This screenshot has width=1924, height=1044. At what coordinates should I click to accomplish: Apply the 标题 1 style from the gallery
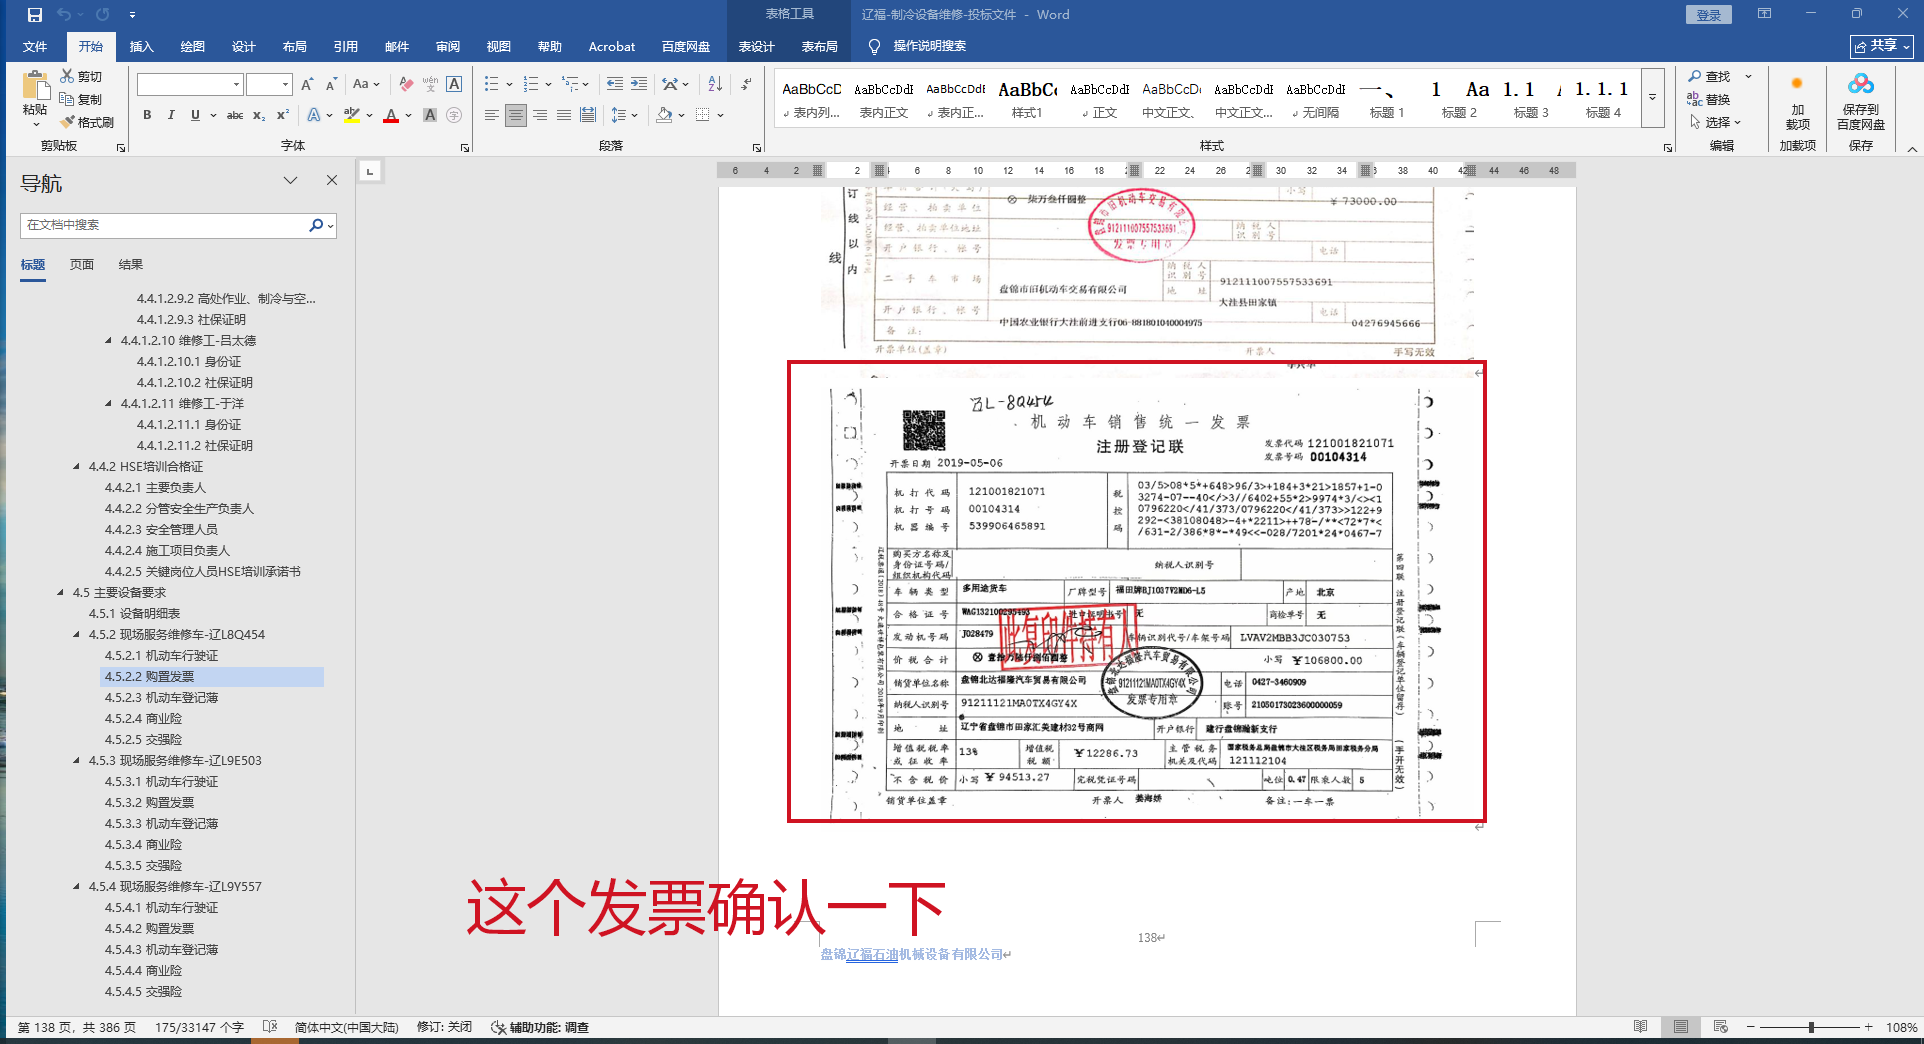pos(1386,99)
